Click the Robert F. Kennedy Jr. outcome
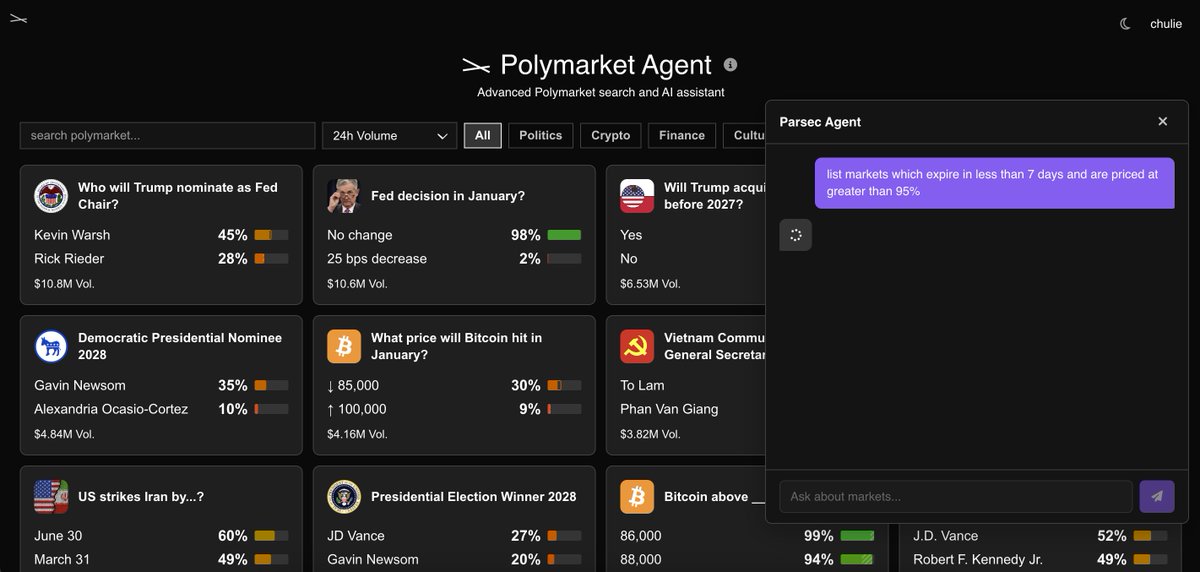1200x572 pixels. 1040,560
